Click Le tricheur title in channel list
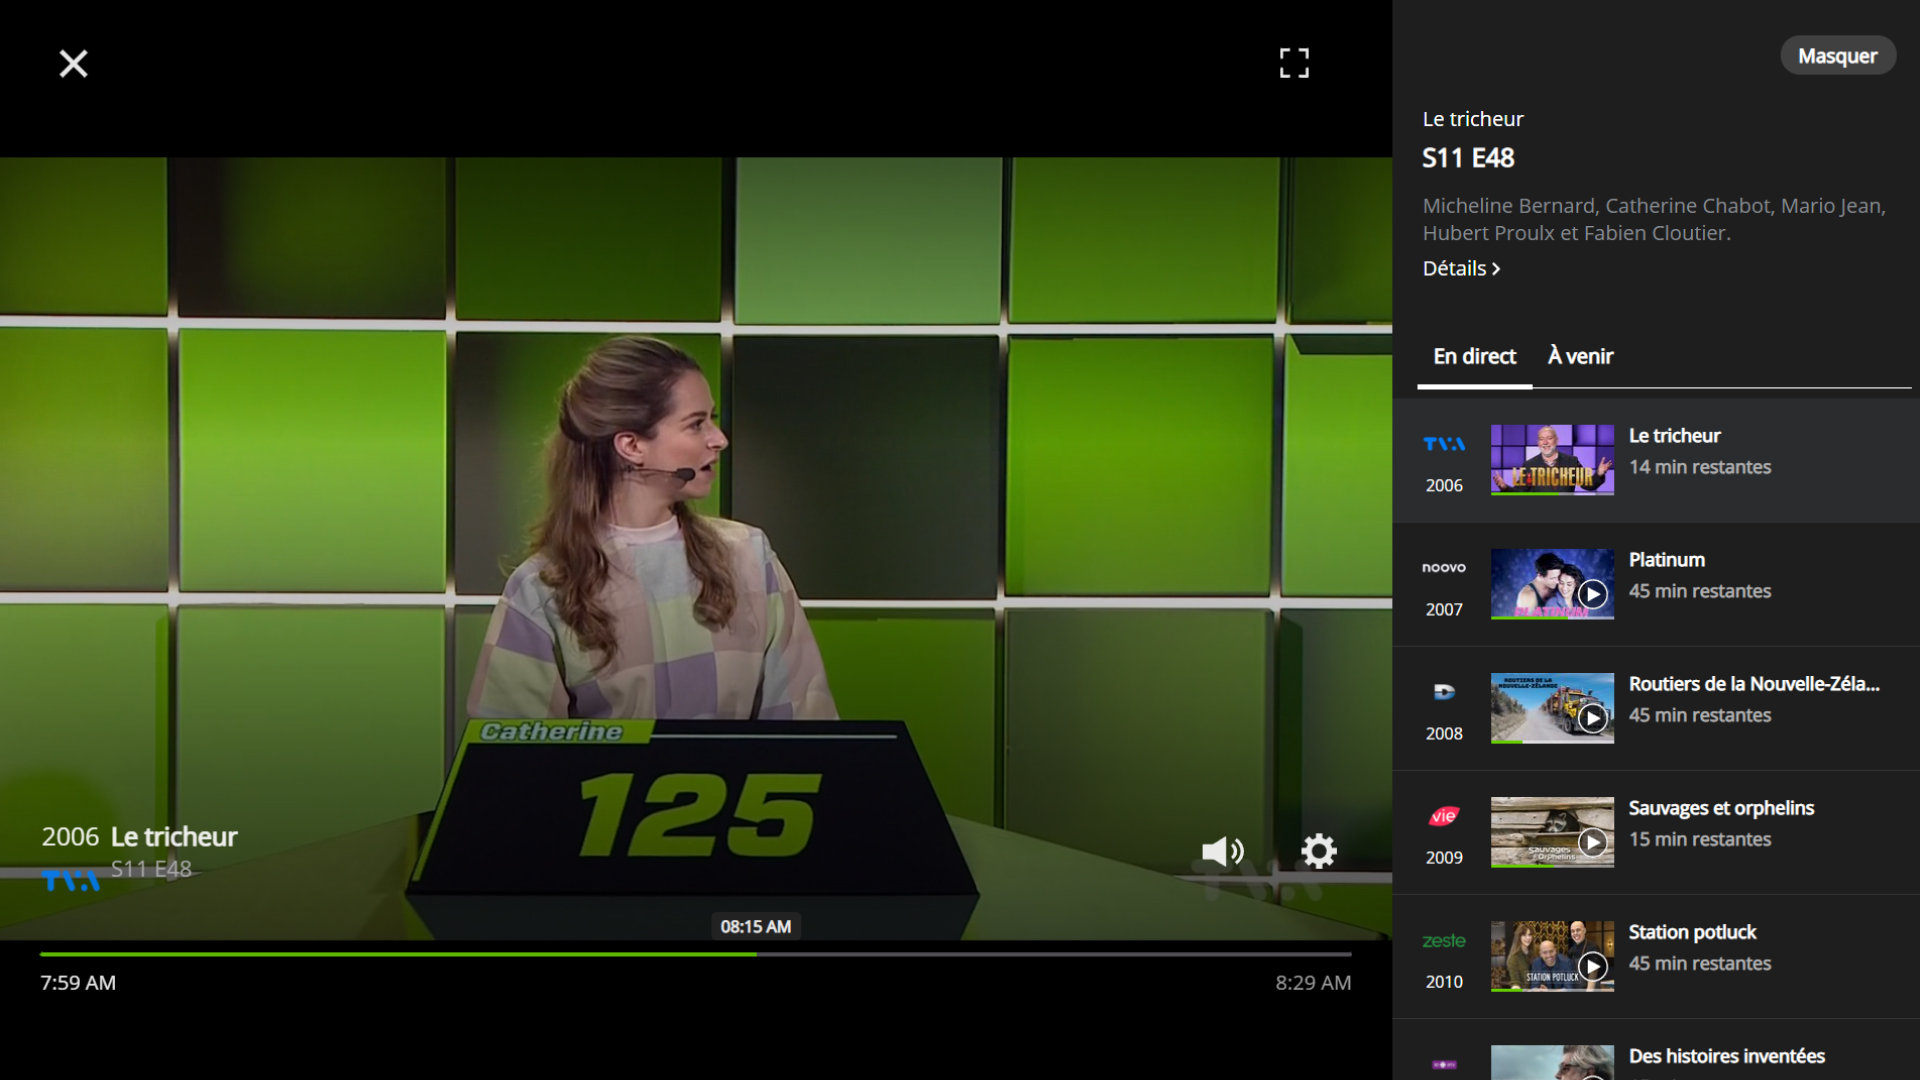1920x1080 pixels. tap(1674, 436)
